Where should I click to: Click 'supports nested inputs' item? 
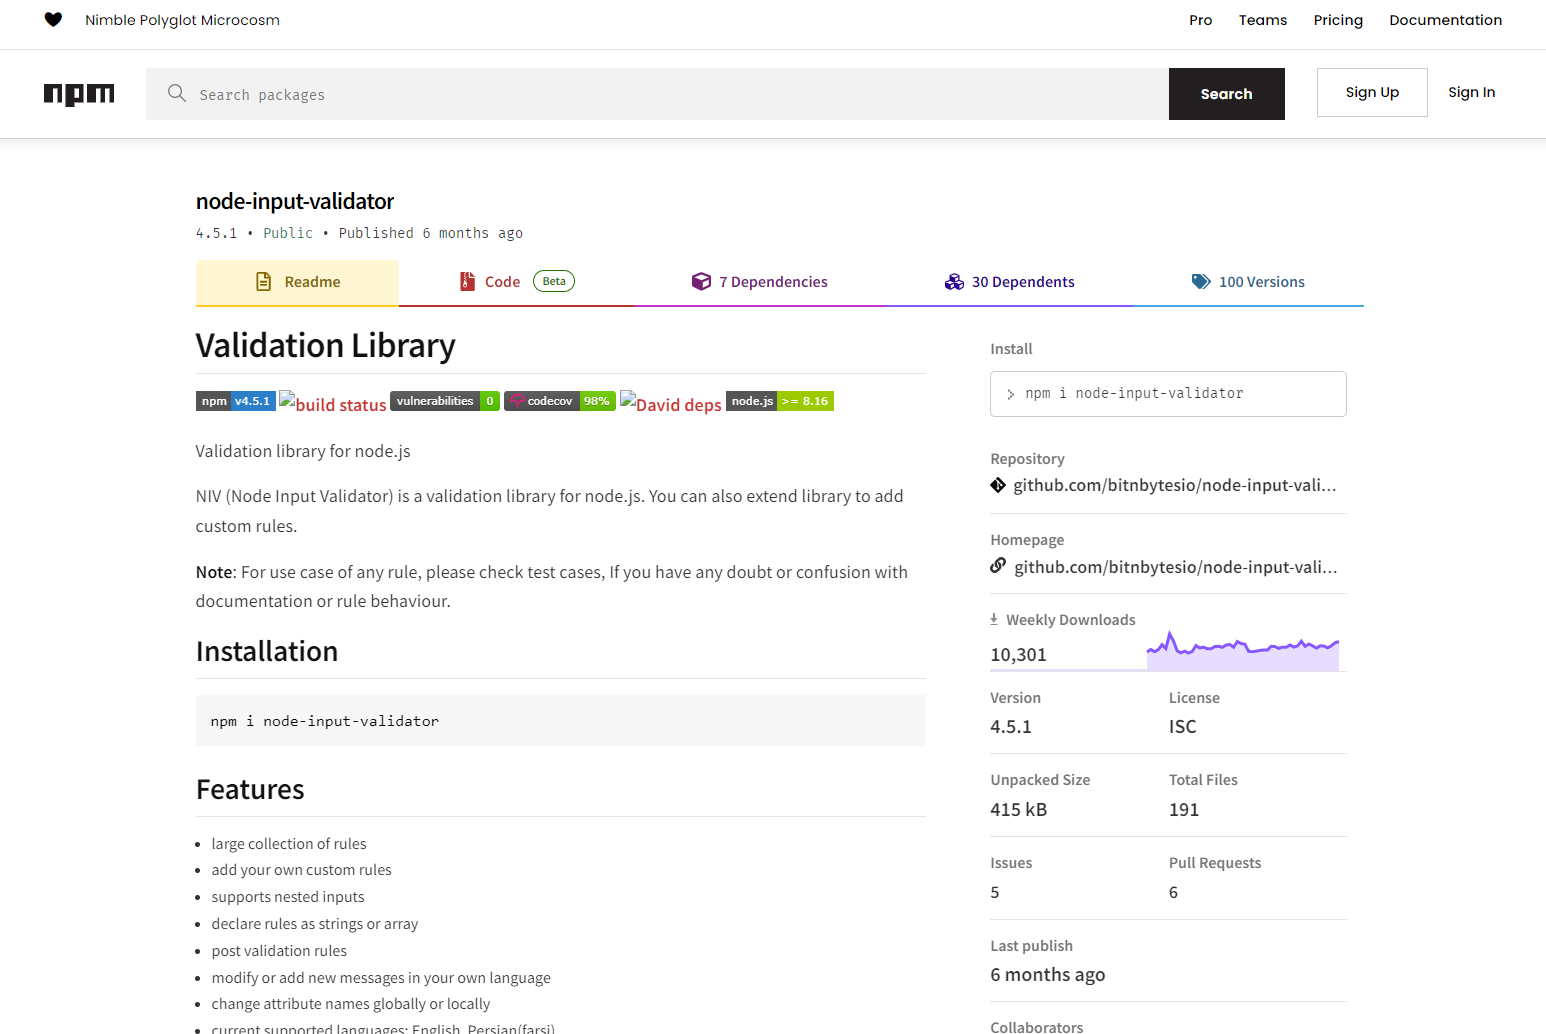click(x=288, y=897)
